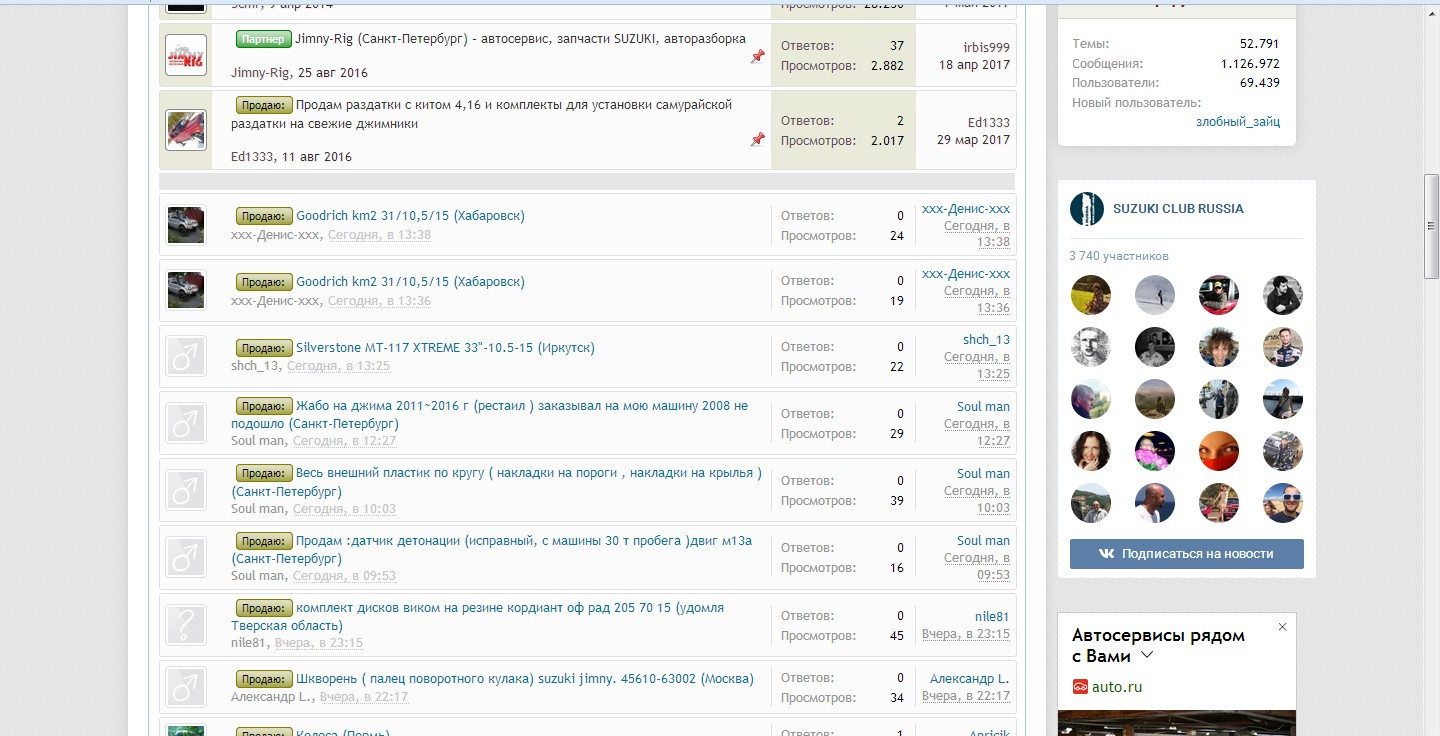This screenshot has width=1440, height=736.
Task: Close the Автосервисы рядом ad
Action: pyautogui.click(x=1282, y=627)
